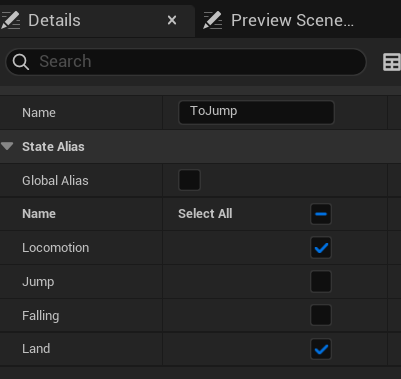
Task: Click the State Alias header label
Action: 53,147
